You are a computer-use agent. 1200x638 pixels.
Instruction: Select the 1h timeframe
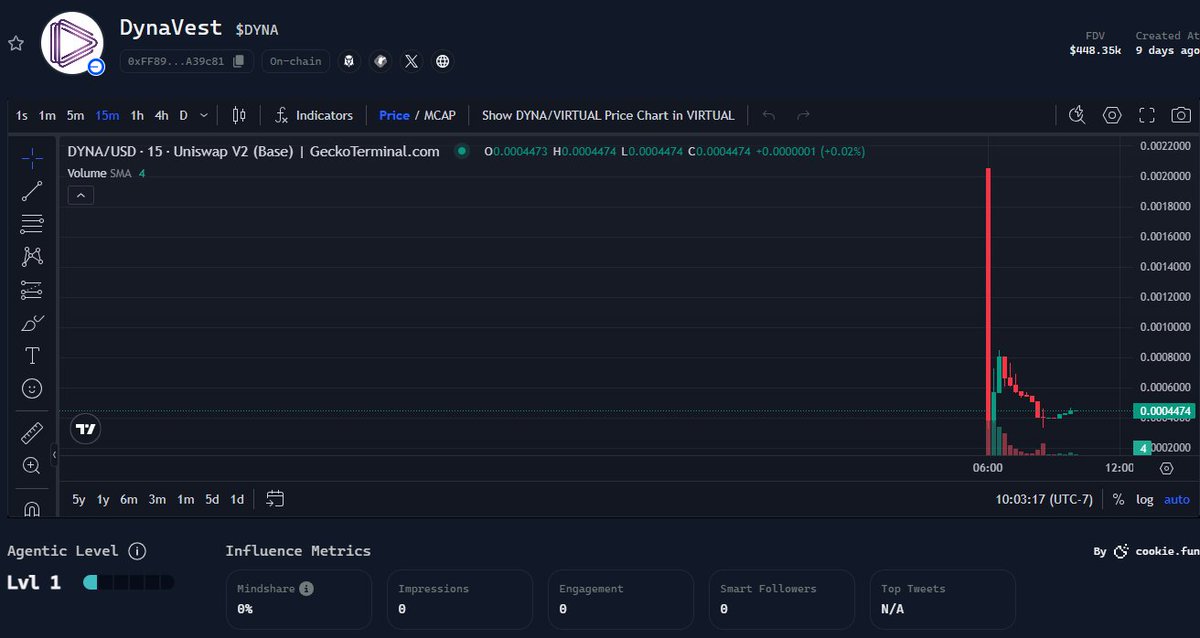(137, 115)
